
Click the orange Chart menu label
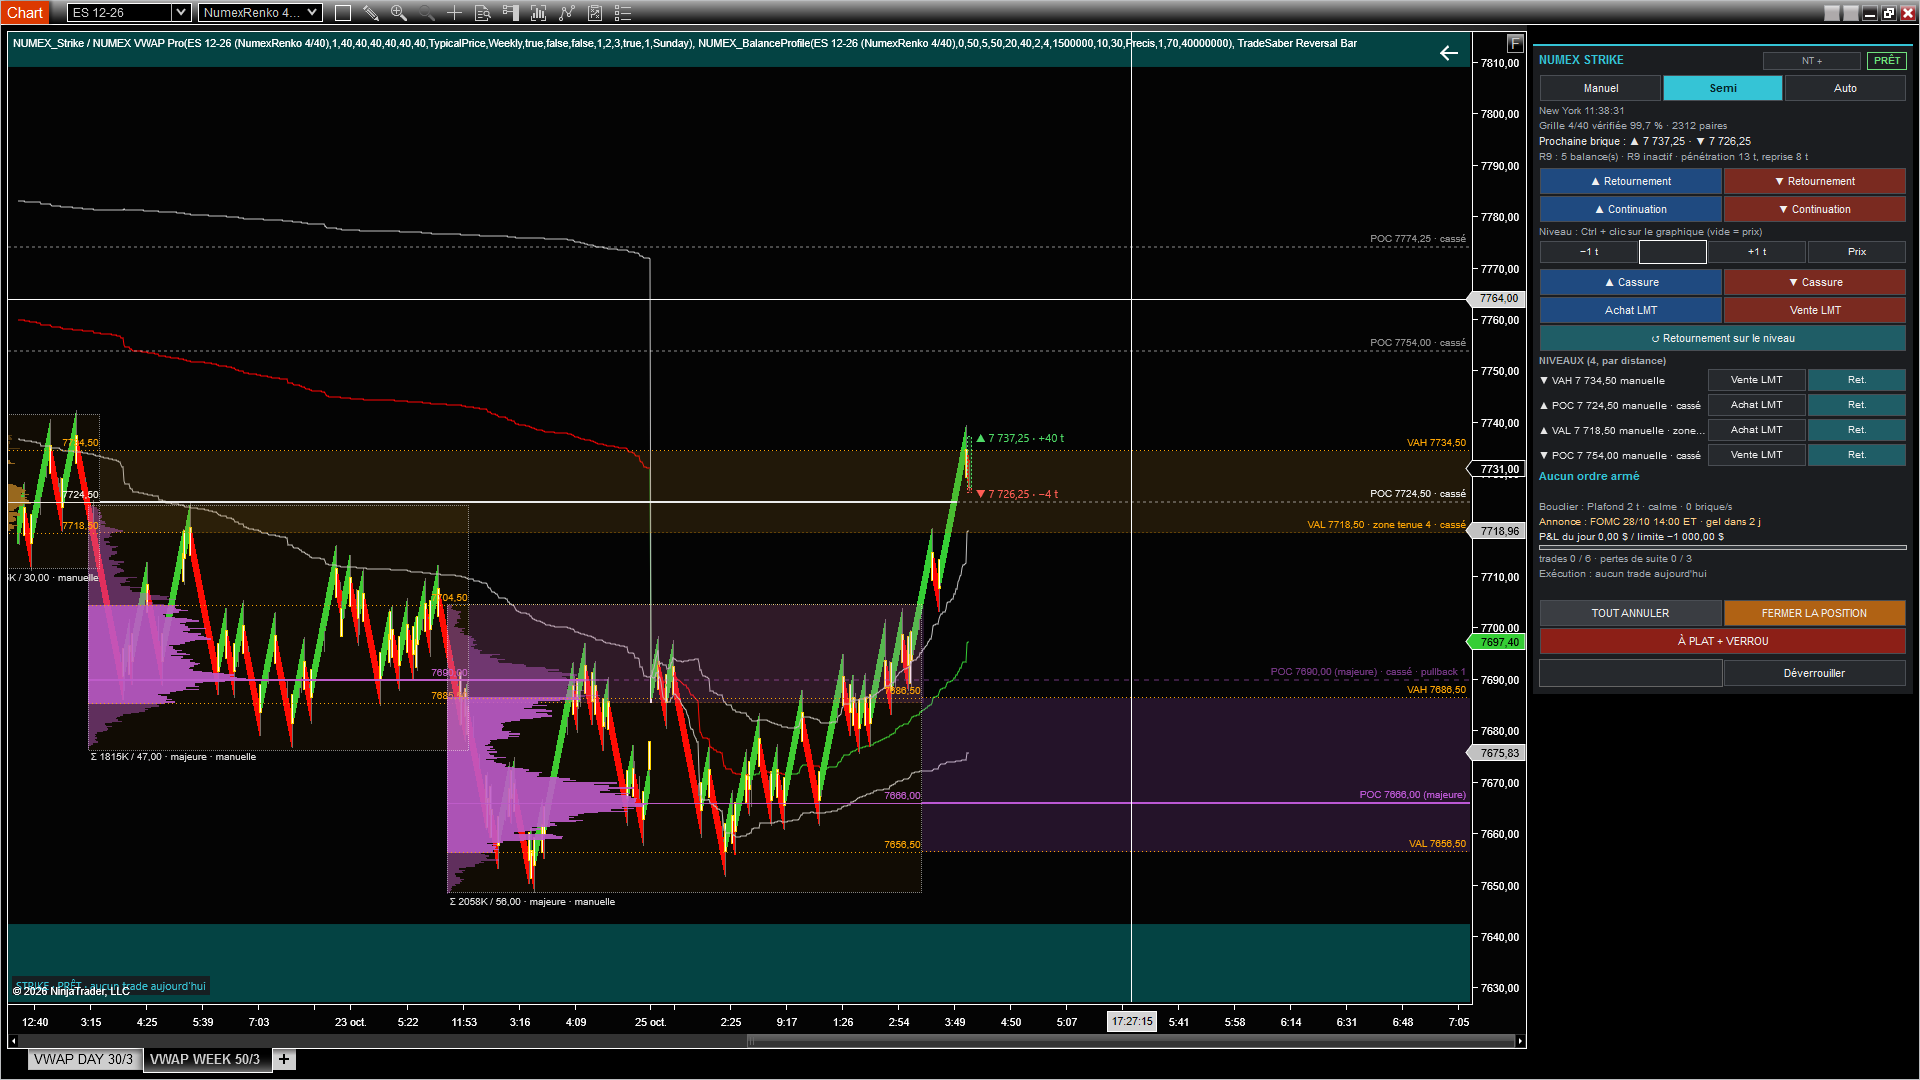tap(25, 13)
